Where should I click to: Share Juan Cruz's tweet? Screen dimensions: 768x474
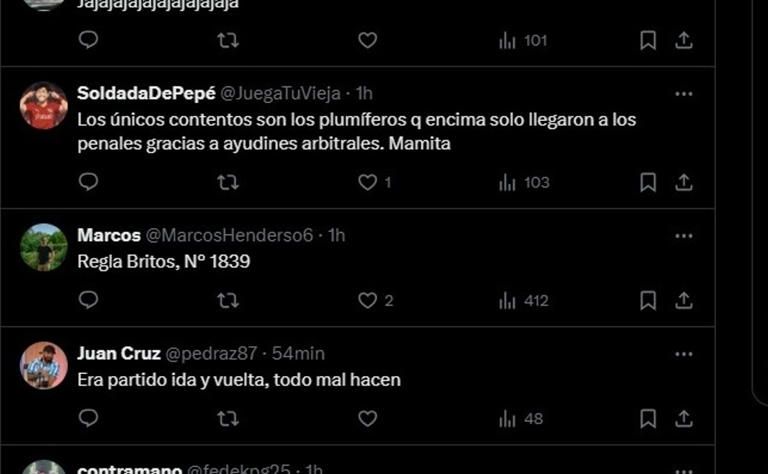coord(684,418)
